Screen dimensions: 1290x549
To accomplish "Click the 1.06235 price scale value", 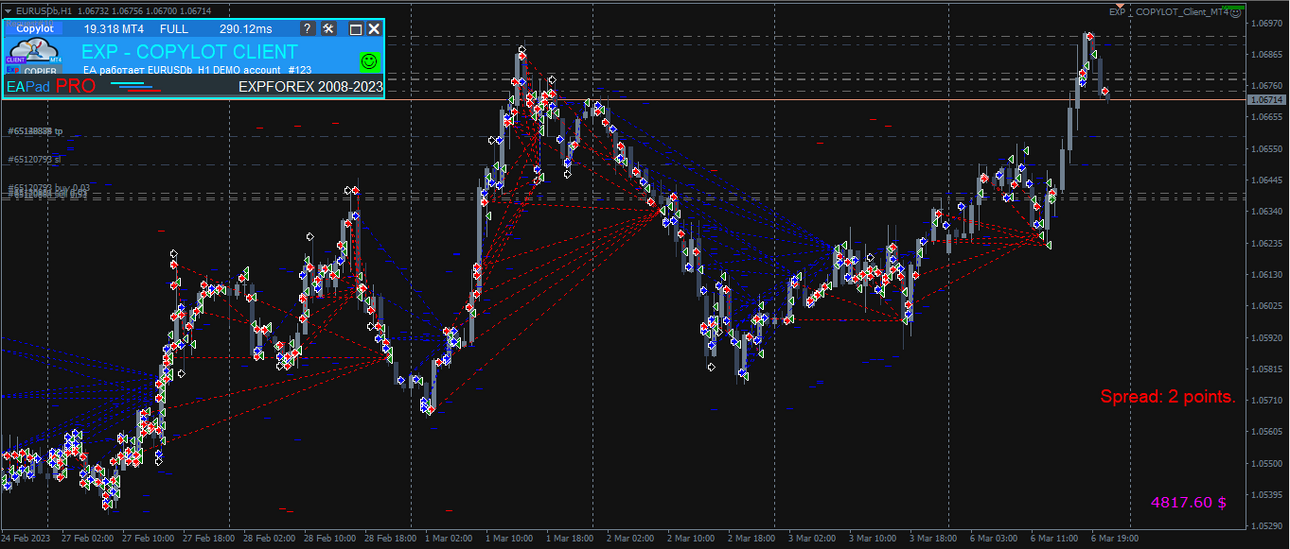I will click(x=1267, y=243).
